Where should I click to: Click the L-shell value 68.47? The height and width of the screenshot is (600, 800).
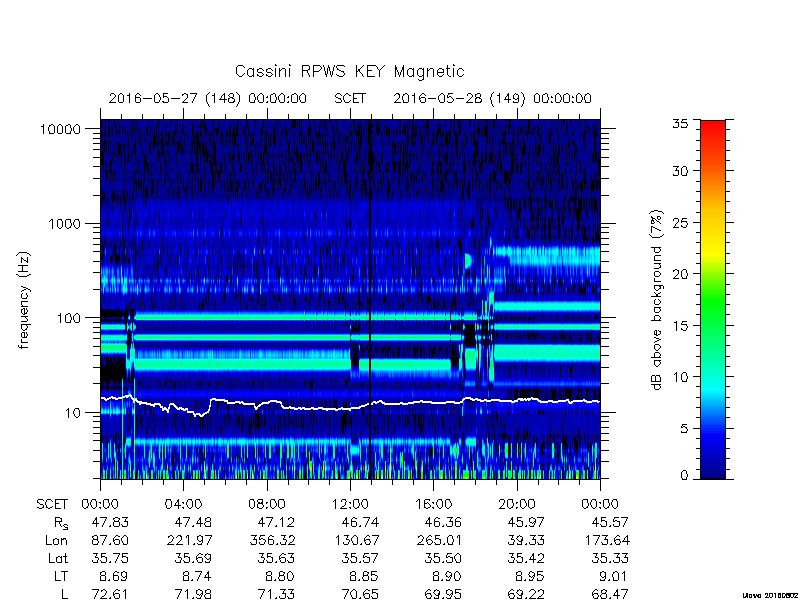click(x=610, y=594)
